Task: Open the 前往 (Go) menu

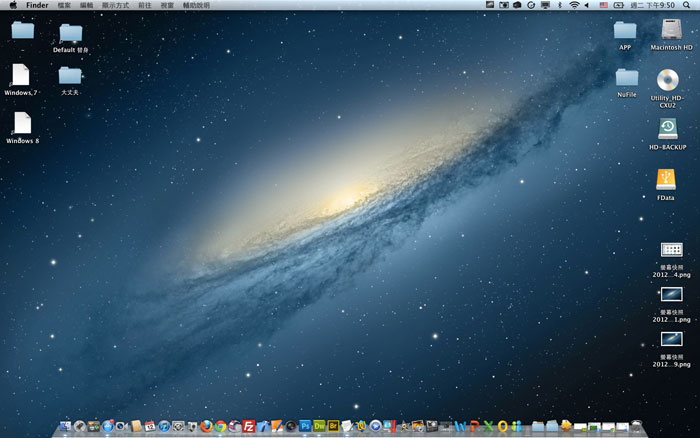Action: pyautogui.click(x=145, y=5)
